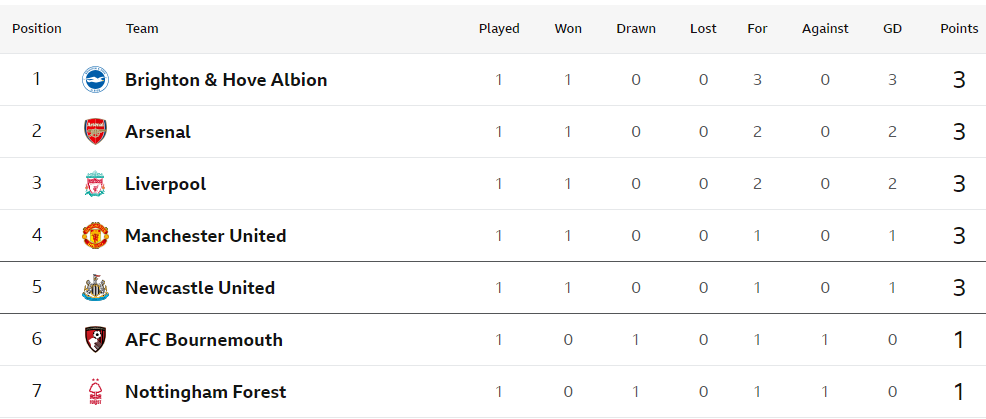Click the GD column header
Screen dimensions: 986x419
892,28
